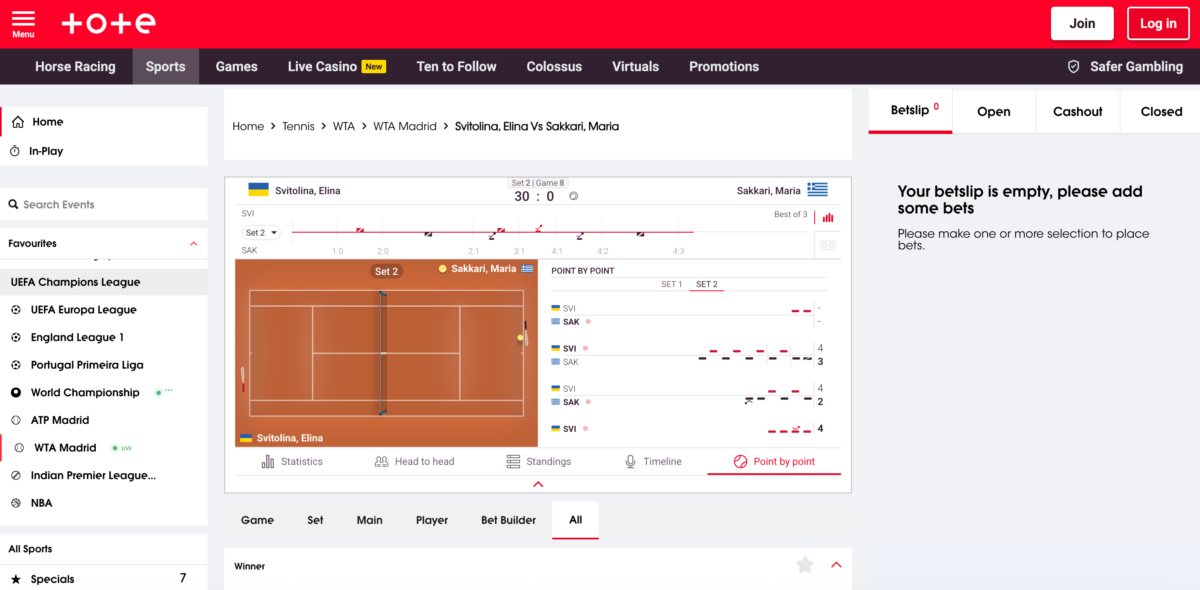
Task: Go to WTA breadcrumb link
Action: (x=344, y=127)
